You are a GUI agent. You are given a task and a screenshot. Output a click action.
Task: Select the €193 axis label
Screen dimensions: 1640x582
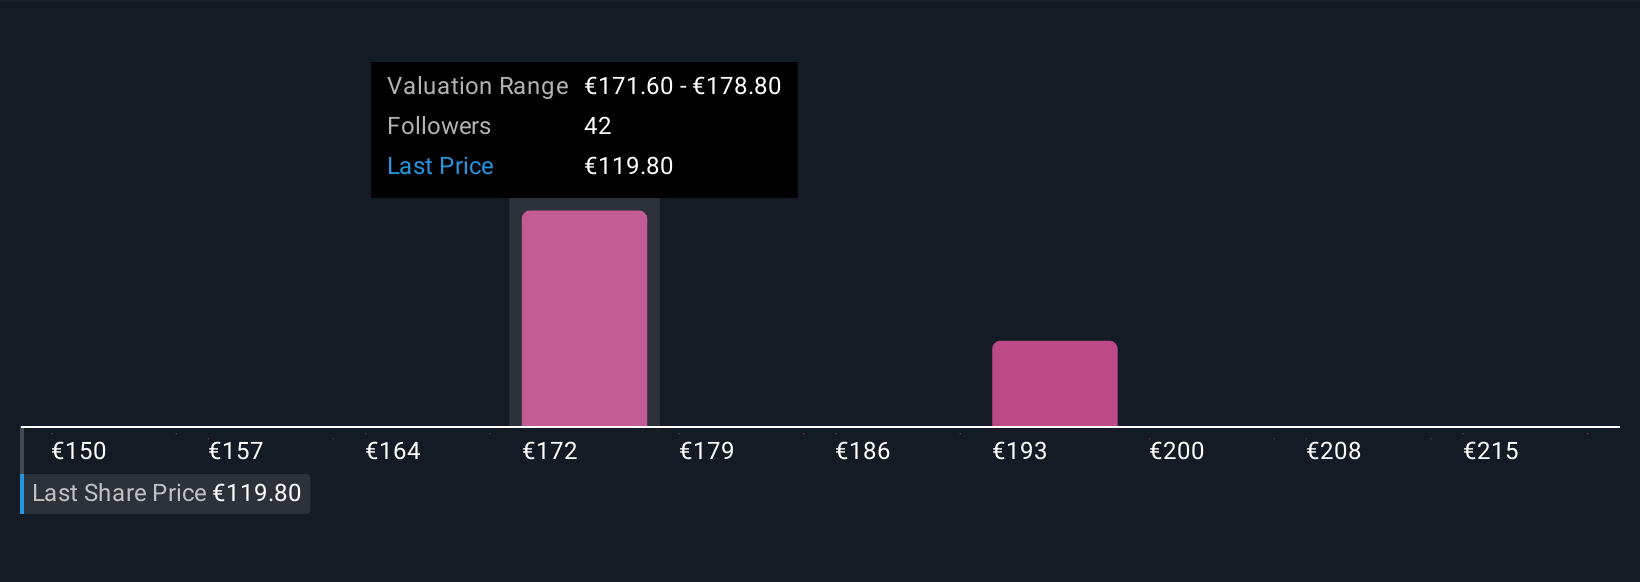click(x=1020, y=451)
